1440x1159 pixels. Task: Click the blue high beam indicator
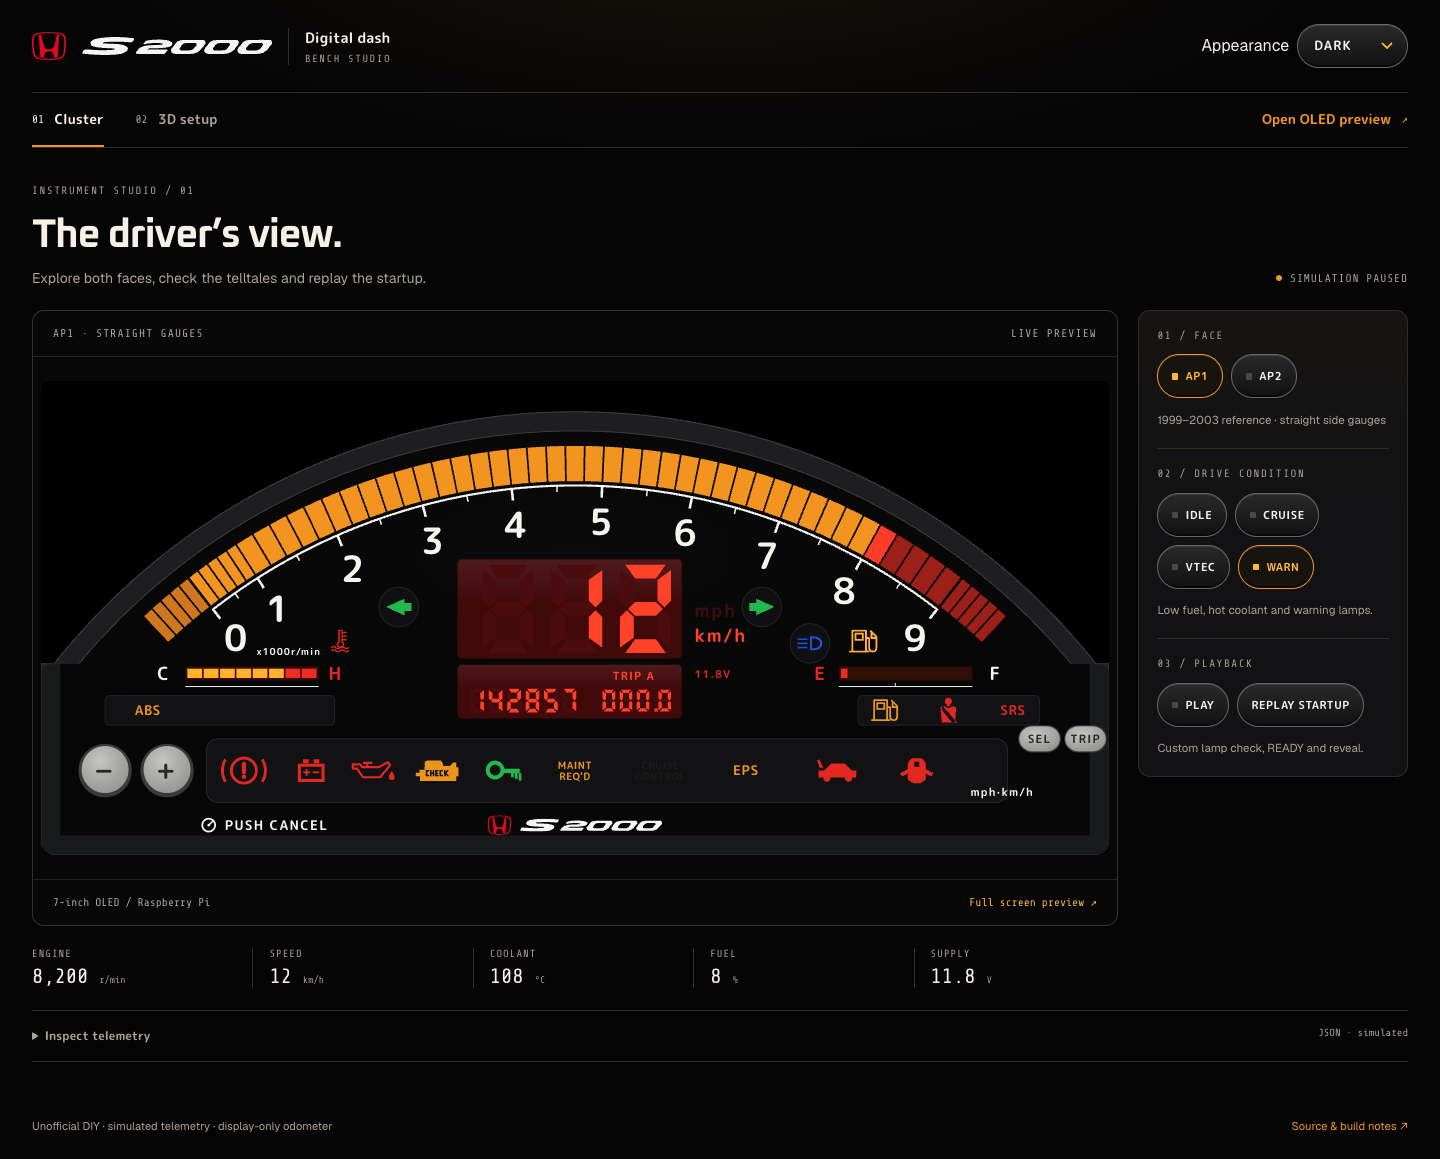(810, 643)
